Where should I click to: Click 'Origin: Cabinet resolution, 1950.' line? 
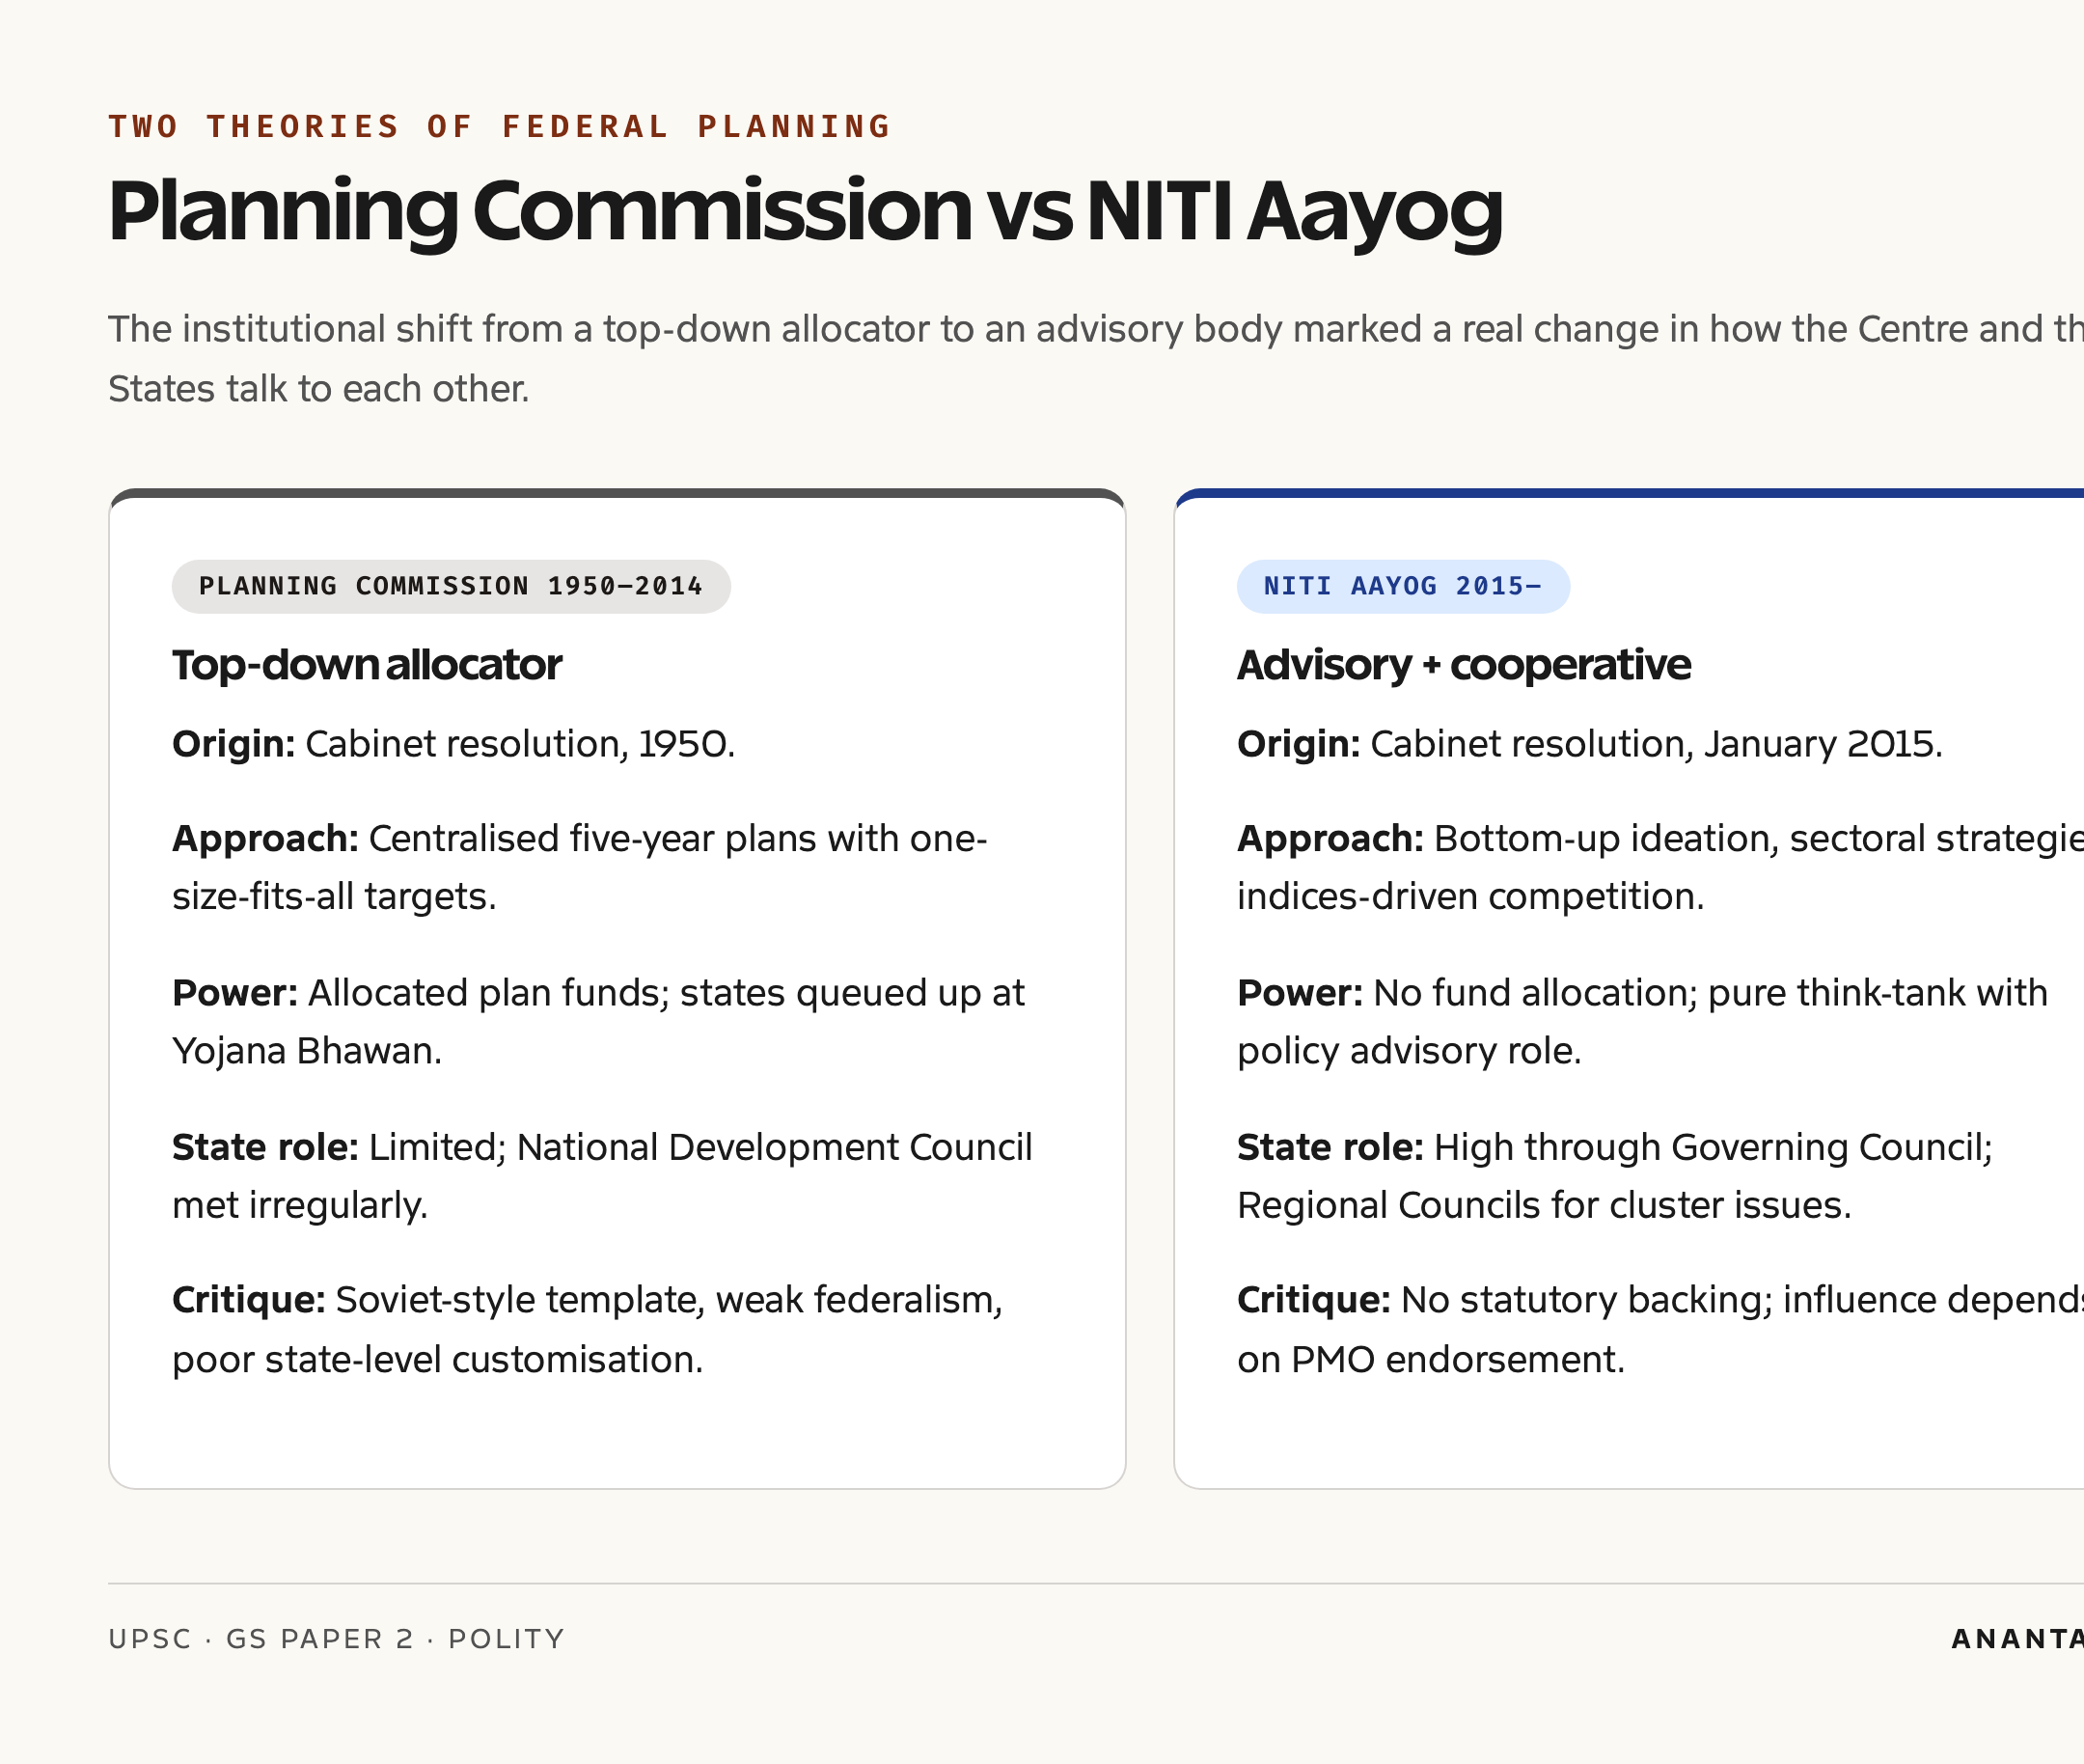[x=454, y=744]
